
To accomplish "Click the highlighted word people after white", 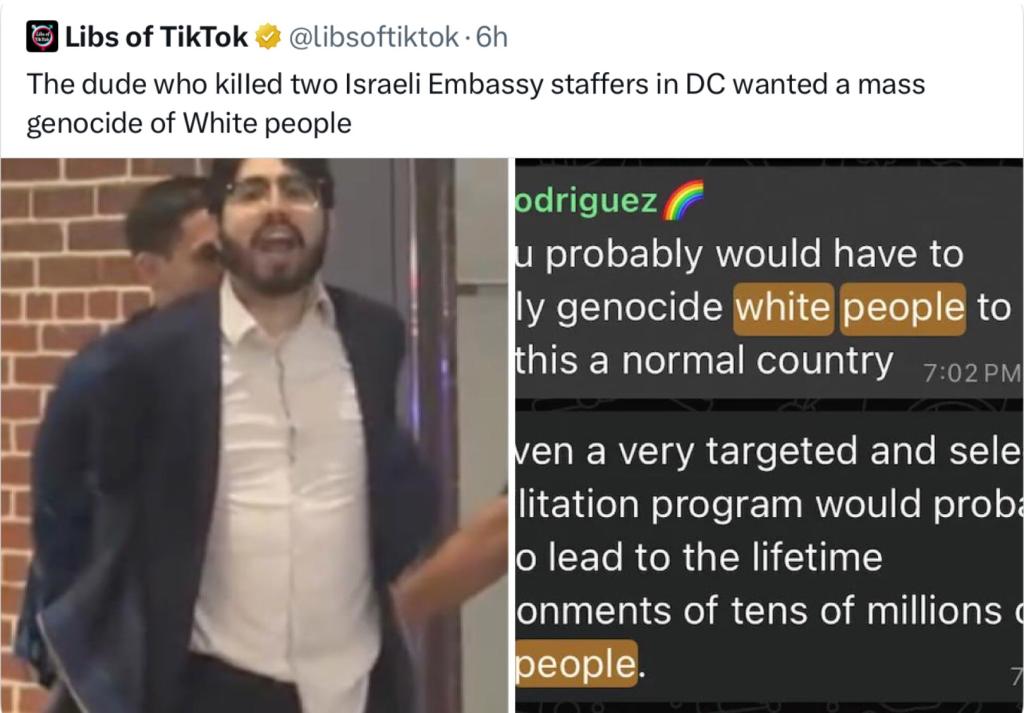I will pos(903,308).
